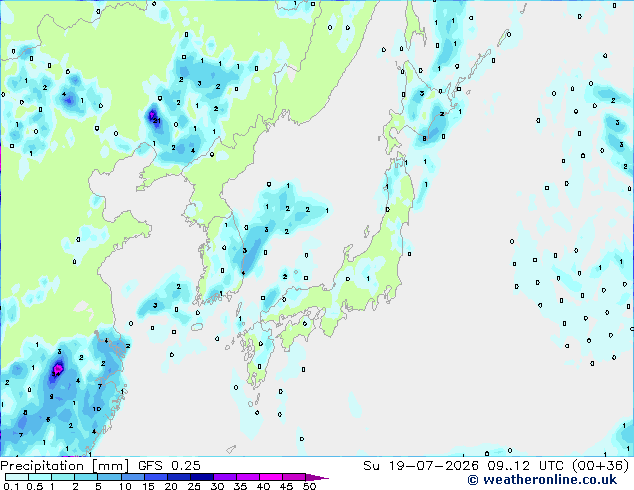Click the '34' precipitation value on the map
Screen dimensions: 634x490
[55, 374]
